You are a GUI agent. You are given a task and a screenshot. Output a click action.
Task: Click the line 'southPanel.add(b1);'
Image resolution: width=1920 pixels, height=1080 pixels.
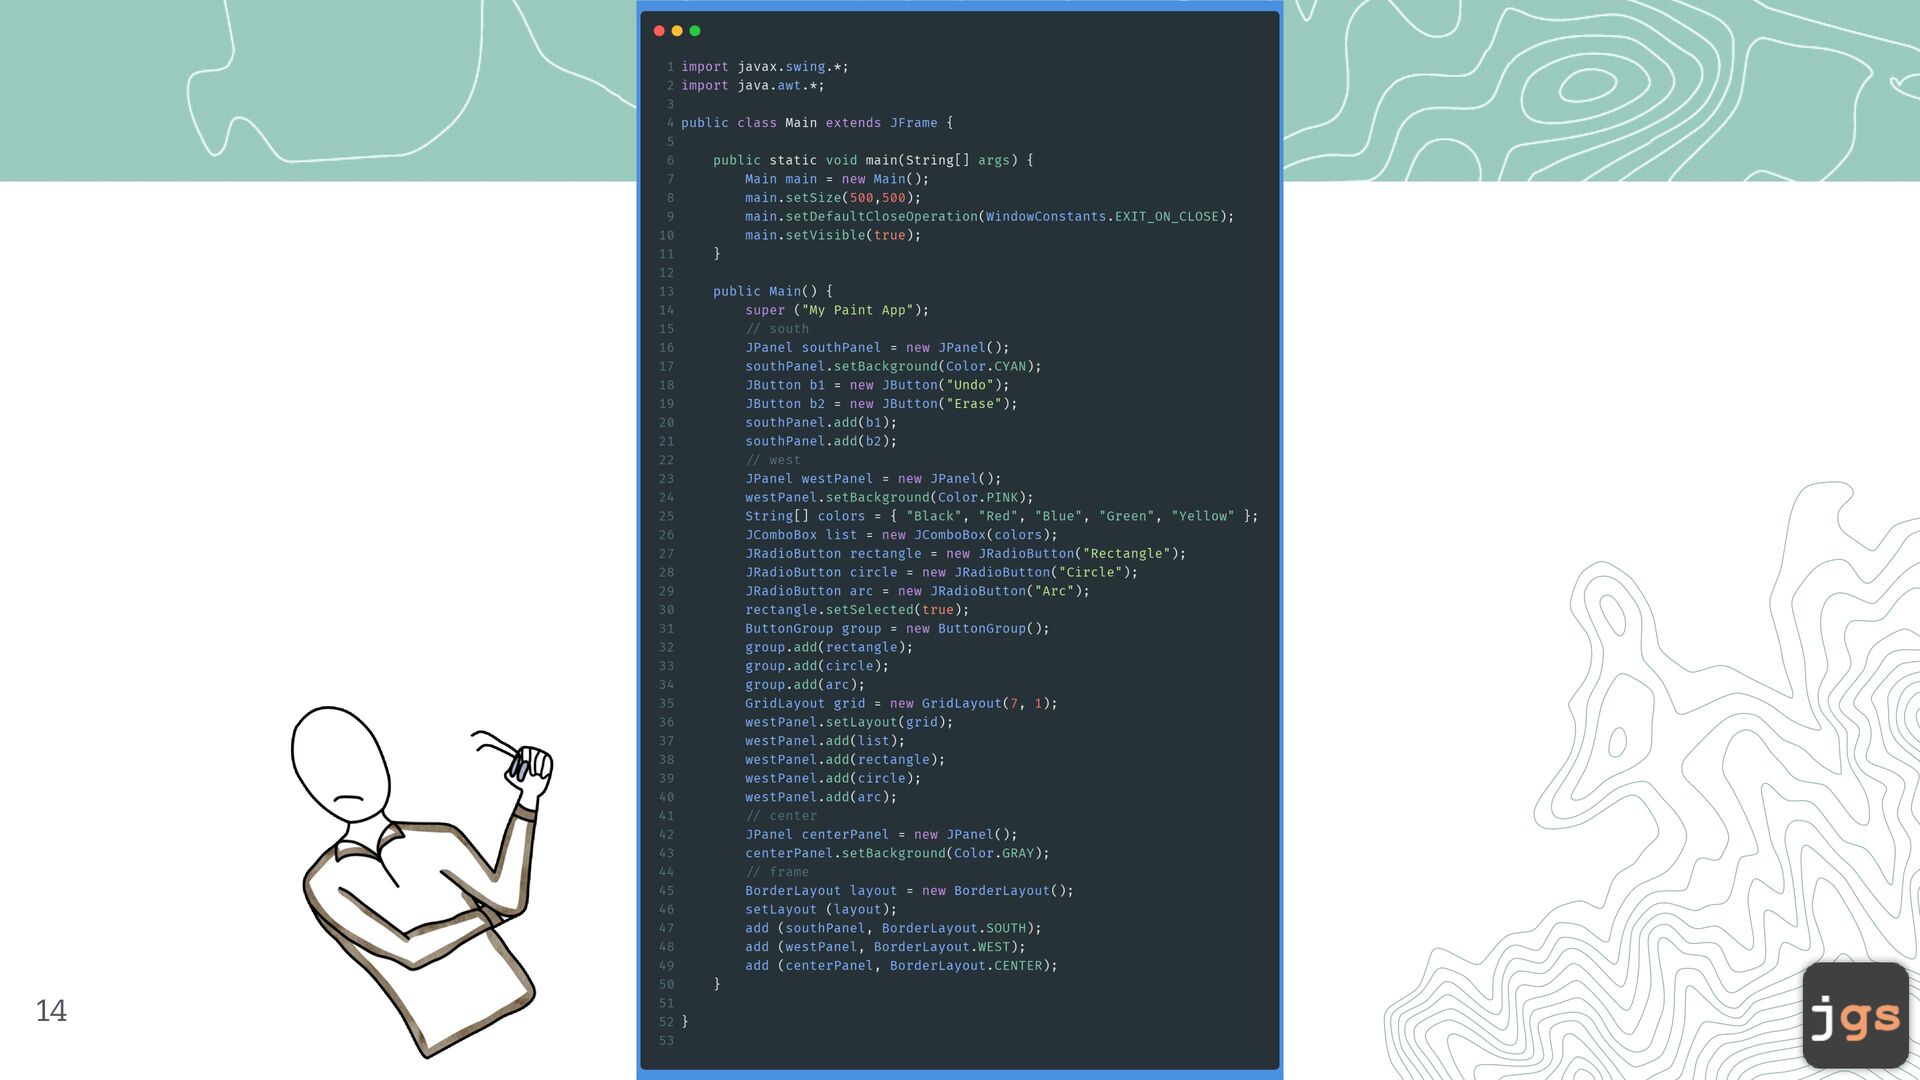[x=821, y=423]
